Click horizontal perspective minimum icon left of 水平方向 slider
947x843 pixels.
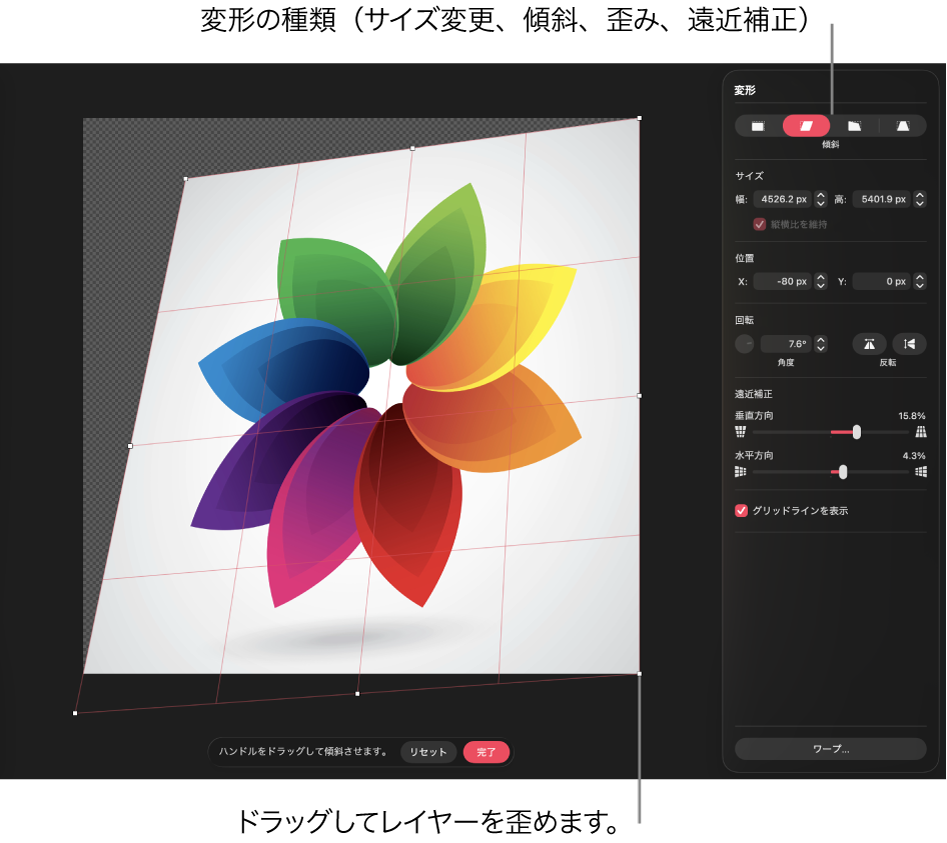click(x=740, y=472)
